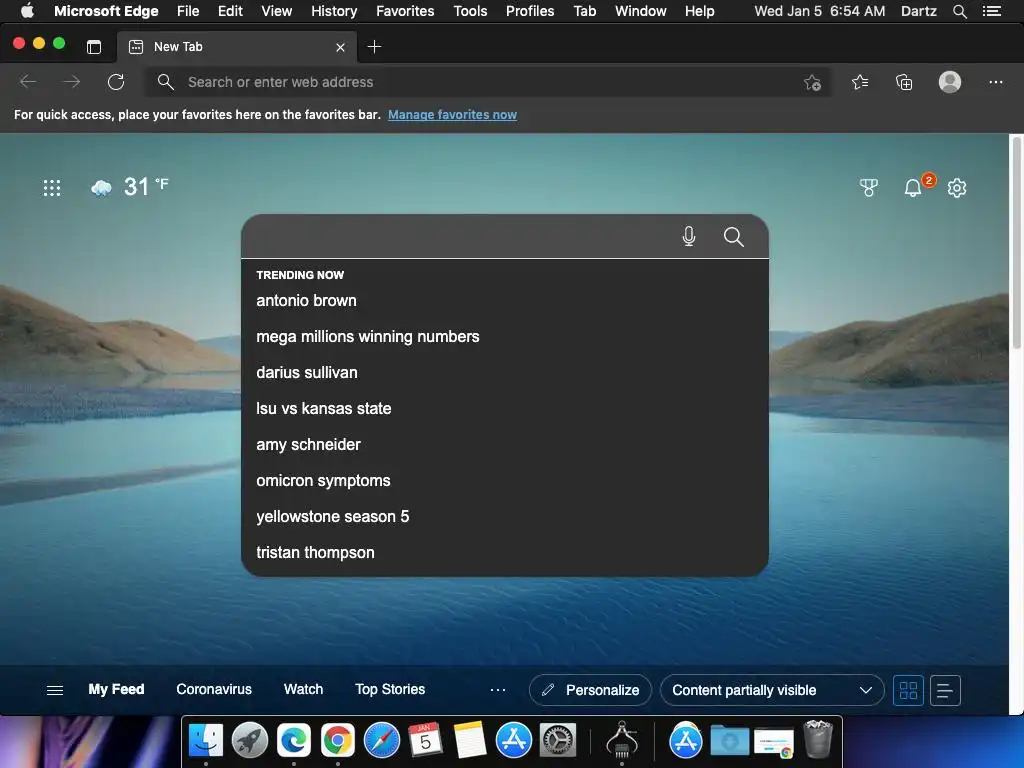The height and width of the screenshot is (768, 1024).
Task: Show more feed categories ellipsis
Action: pyautogui.click(x=498, y=690)
